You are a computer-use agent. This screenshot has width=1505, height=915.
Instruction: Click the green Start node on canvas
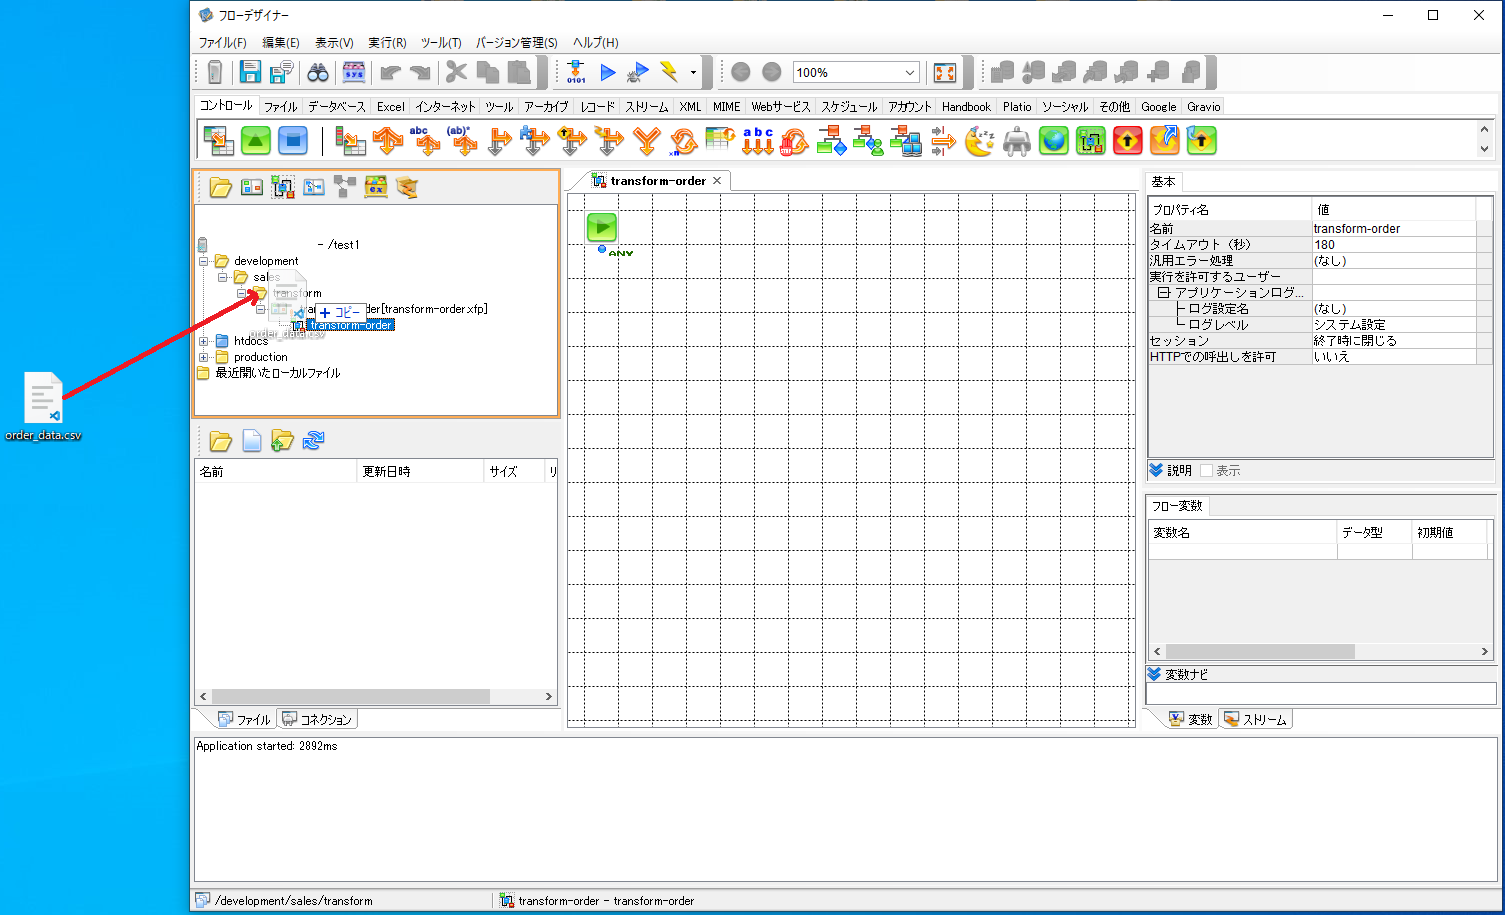[x=602, y=227]
